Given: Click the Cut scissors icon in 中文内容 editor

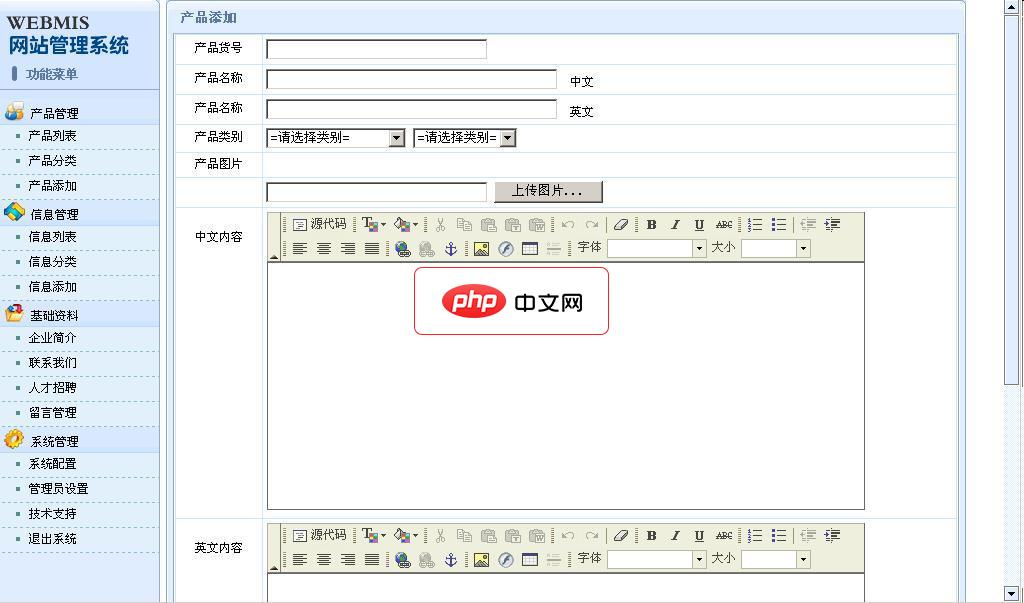Looking at the screenshot, I should pos(440,225).
